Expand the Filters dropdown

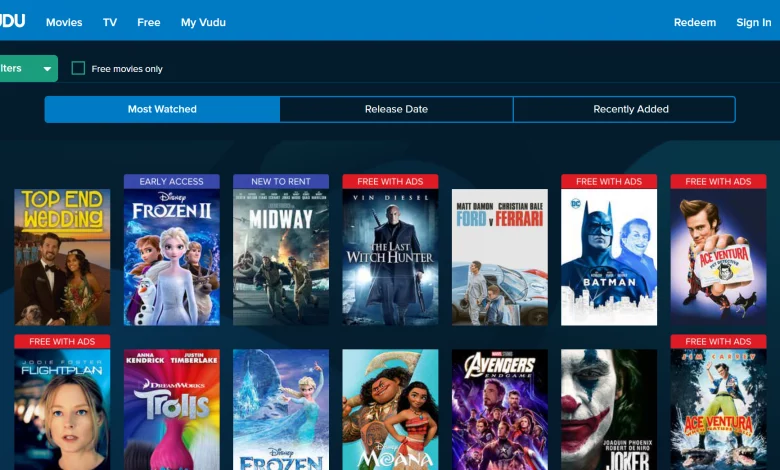coord(28,68)
